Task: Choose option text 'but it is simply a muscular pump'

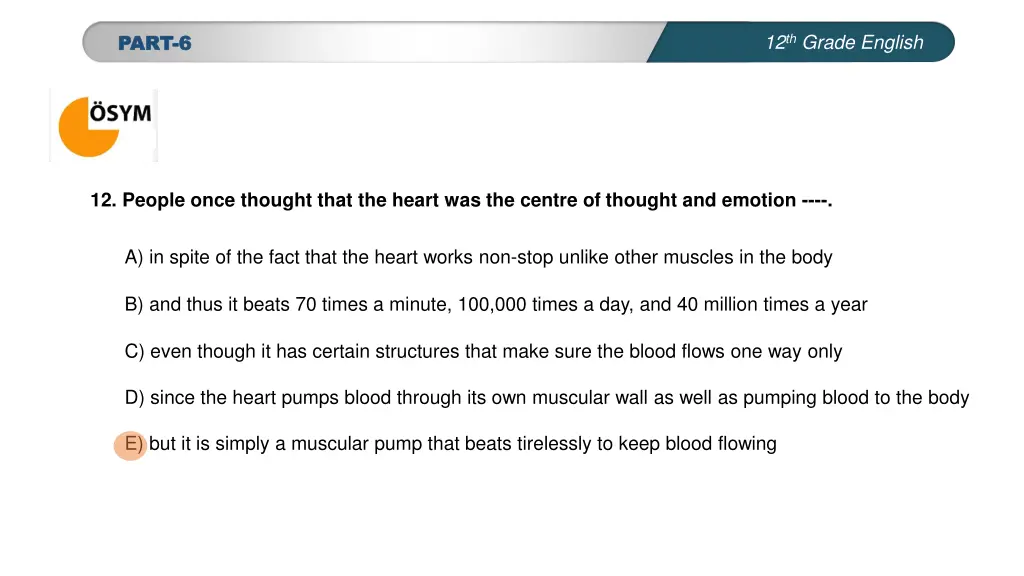Action: click(x=462, y=444)
